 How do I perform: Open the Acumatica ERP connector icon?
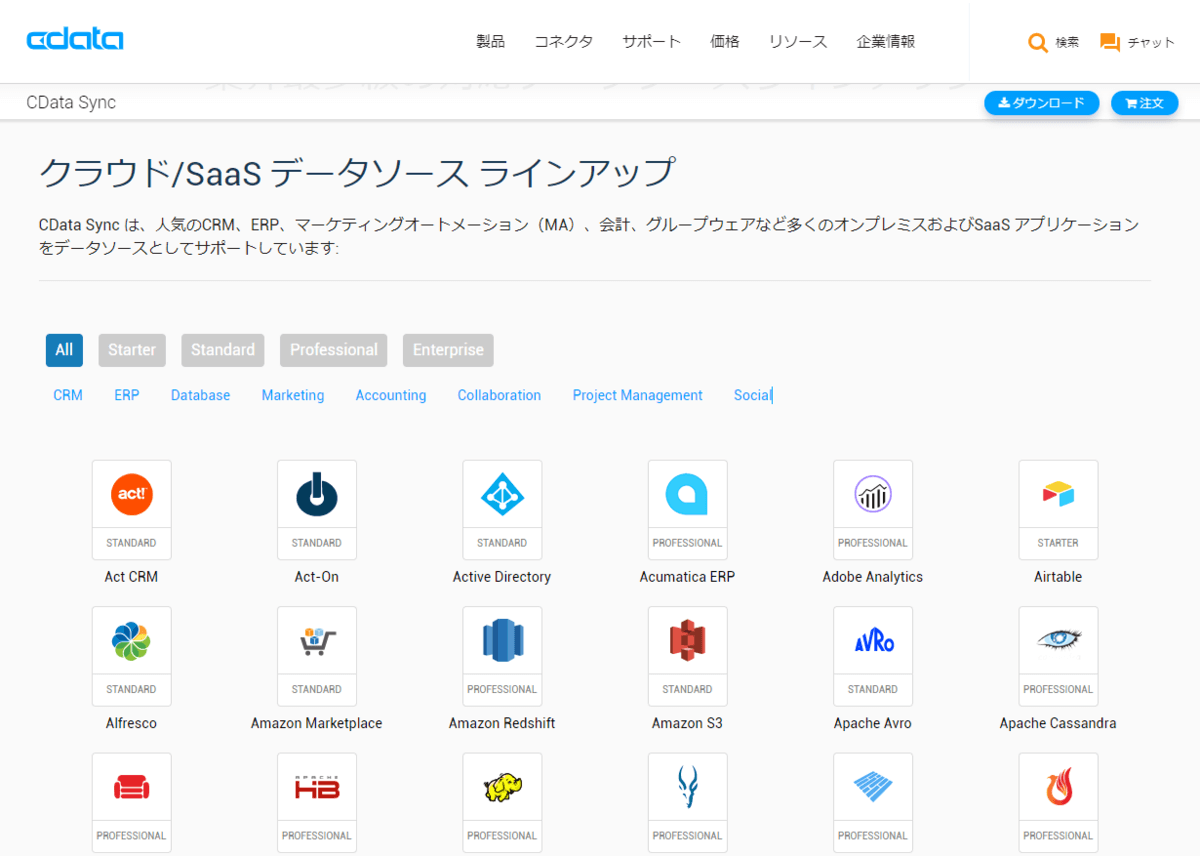pyautogui.click(x=687, y=495)
